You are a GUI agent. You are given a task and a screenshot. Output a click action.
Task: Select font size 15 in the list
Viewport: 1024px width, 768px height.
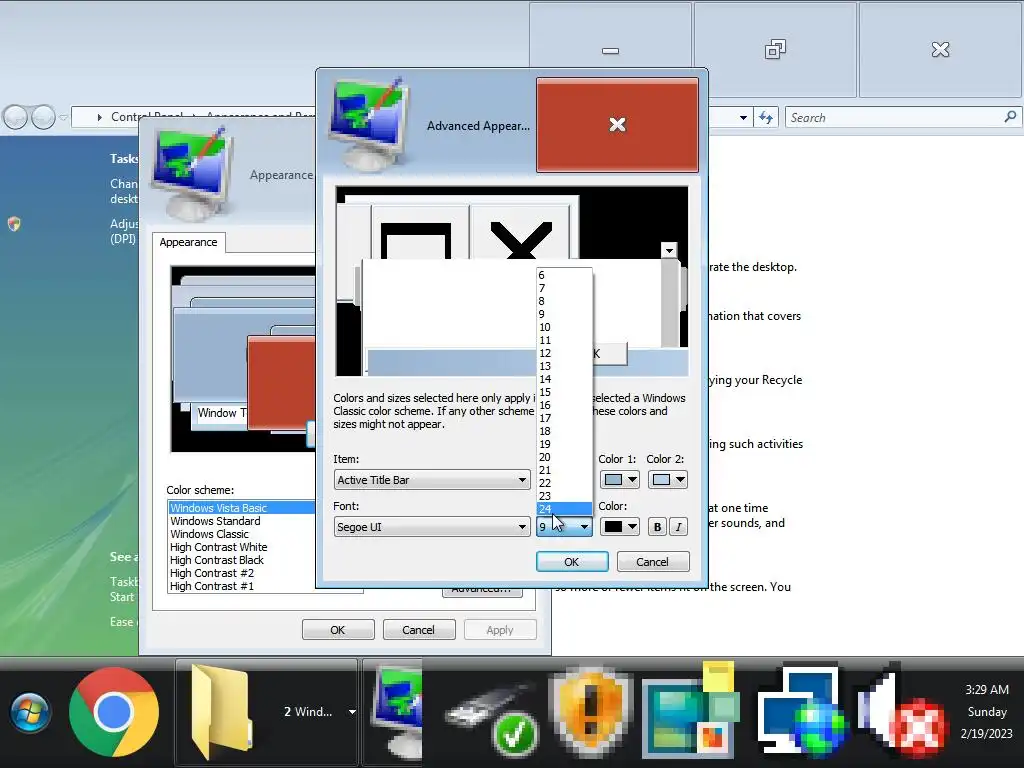point(564,392)
